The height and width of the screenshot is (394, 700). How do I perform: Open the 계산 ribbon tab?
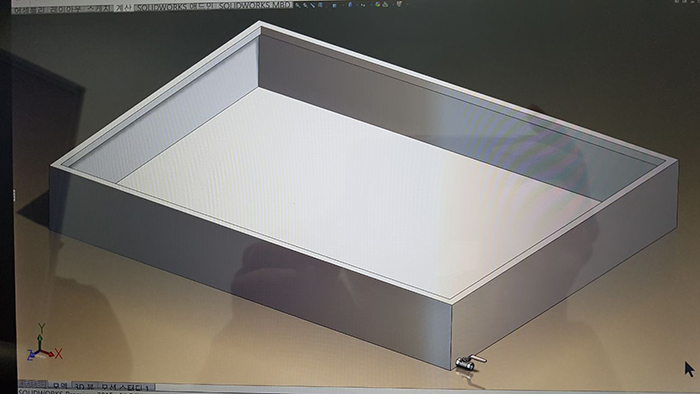123,8
